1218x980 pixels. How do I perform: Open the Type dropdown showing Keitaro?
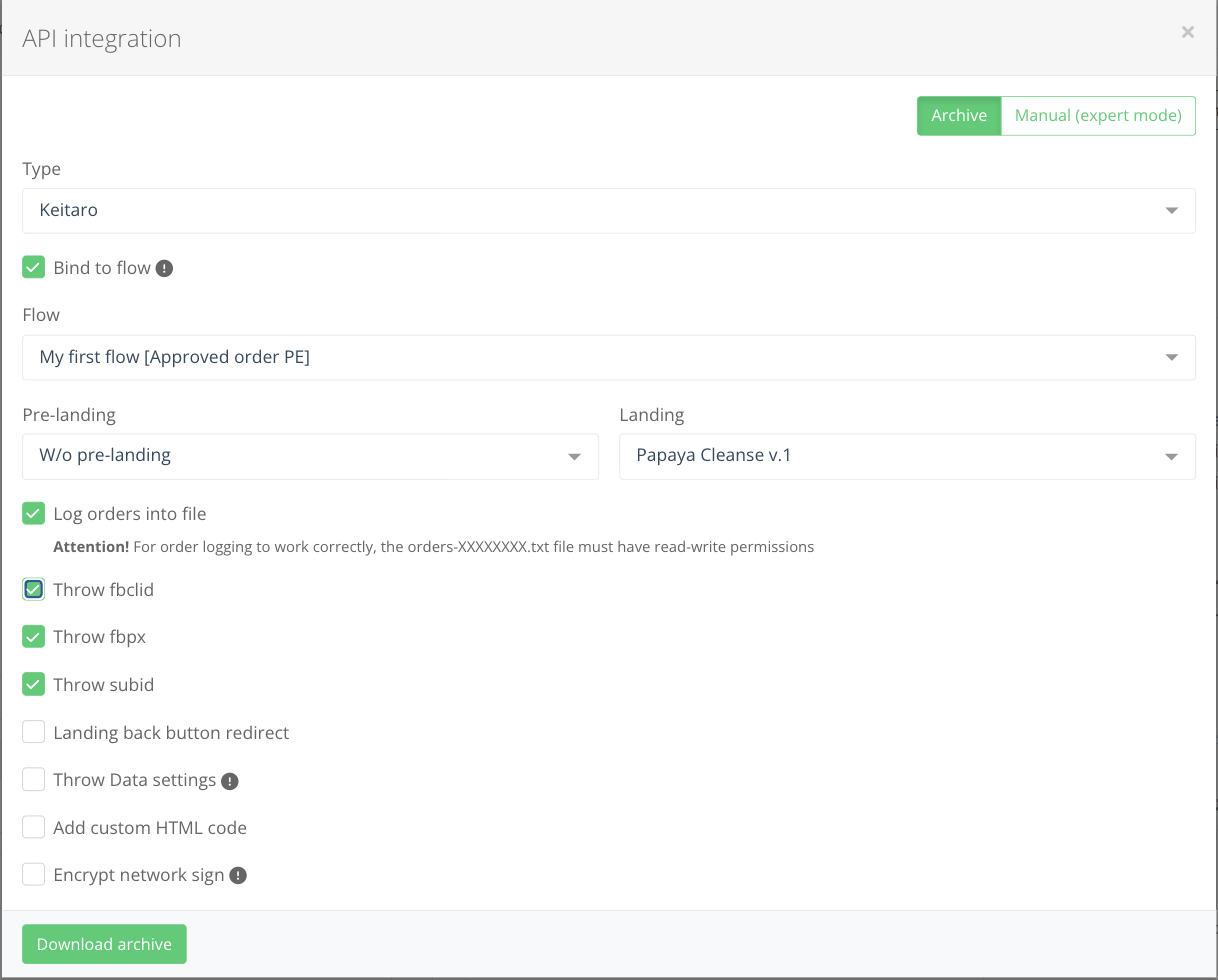pos(609,211)
